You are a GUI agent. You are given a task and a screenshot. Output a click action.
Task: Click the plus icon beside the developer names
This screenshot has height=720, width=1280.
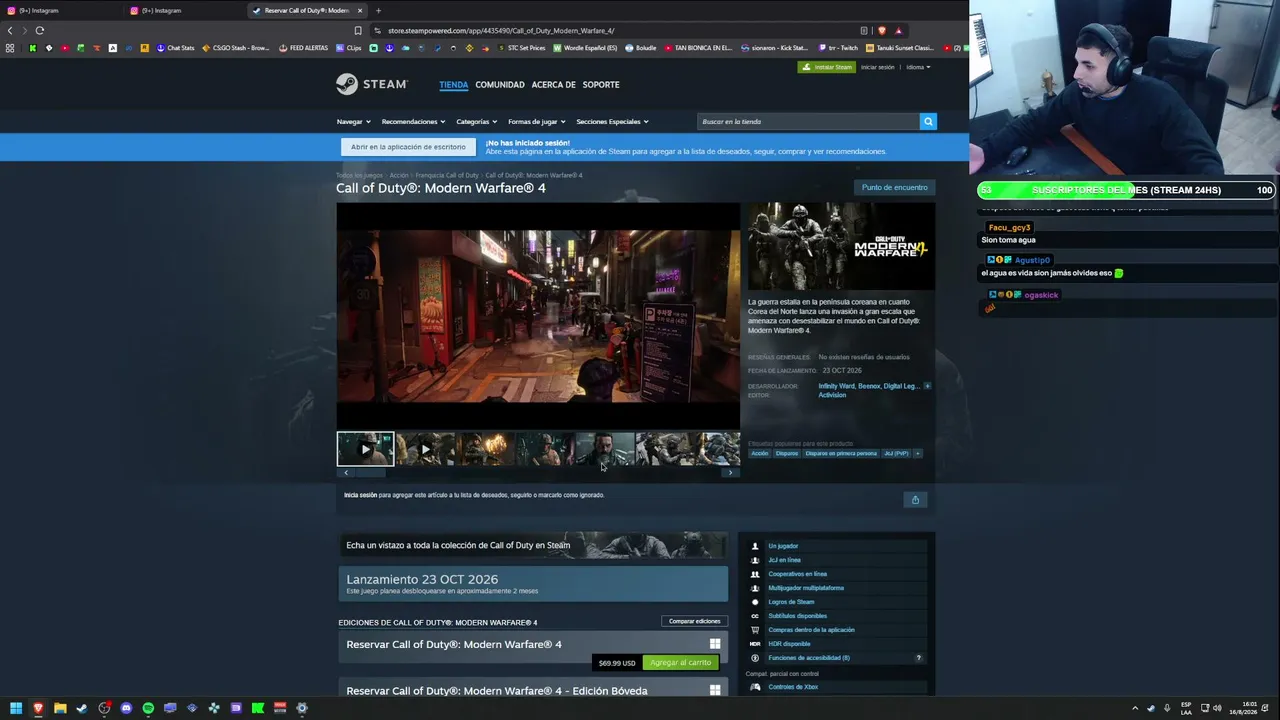pyautogui.click(x=927, y=386)
